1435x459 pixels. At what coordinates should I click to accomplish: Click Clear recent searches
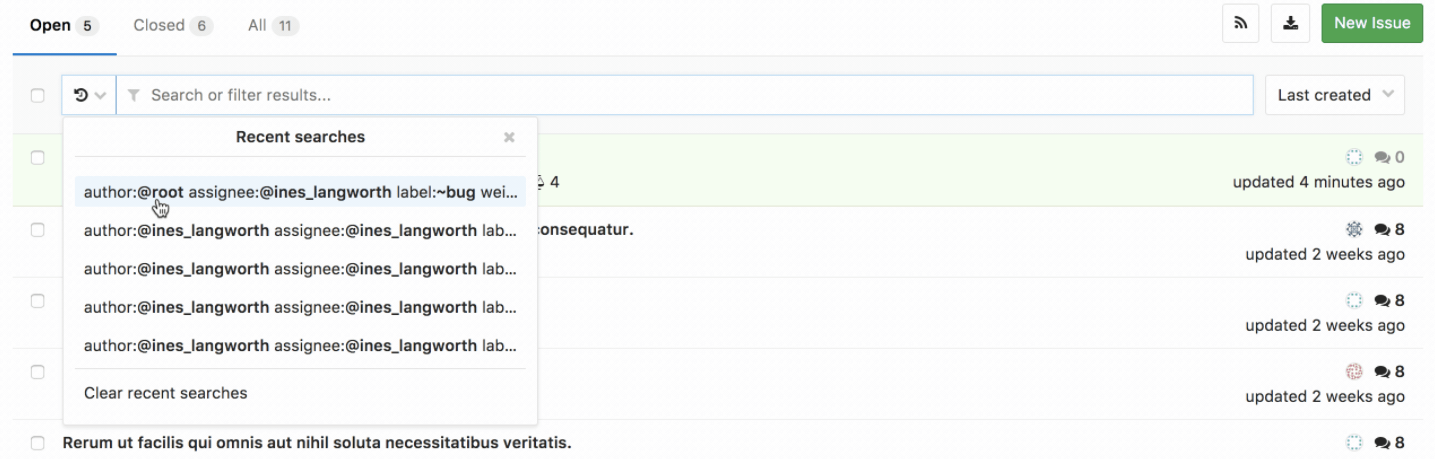166,393
